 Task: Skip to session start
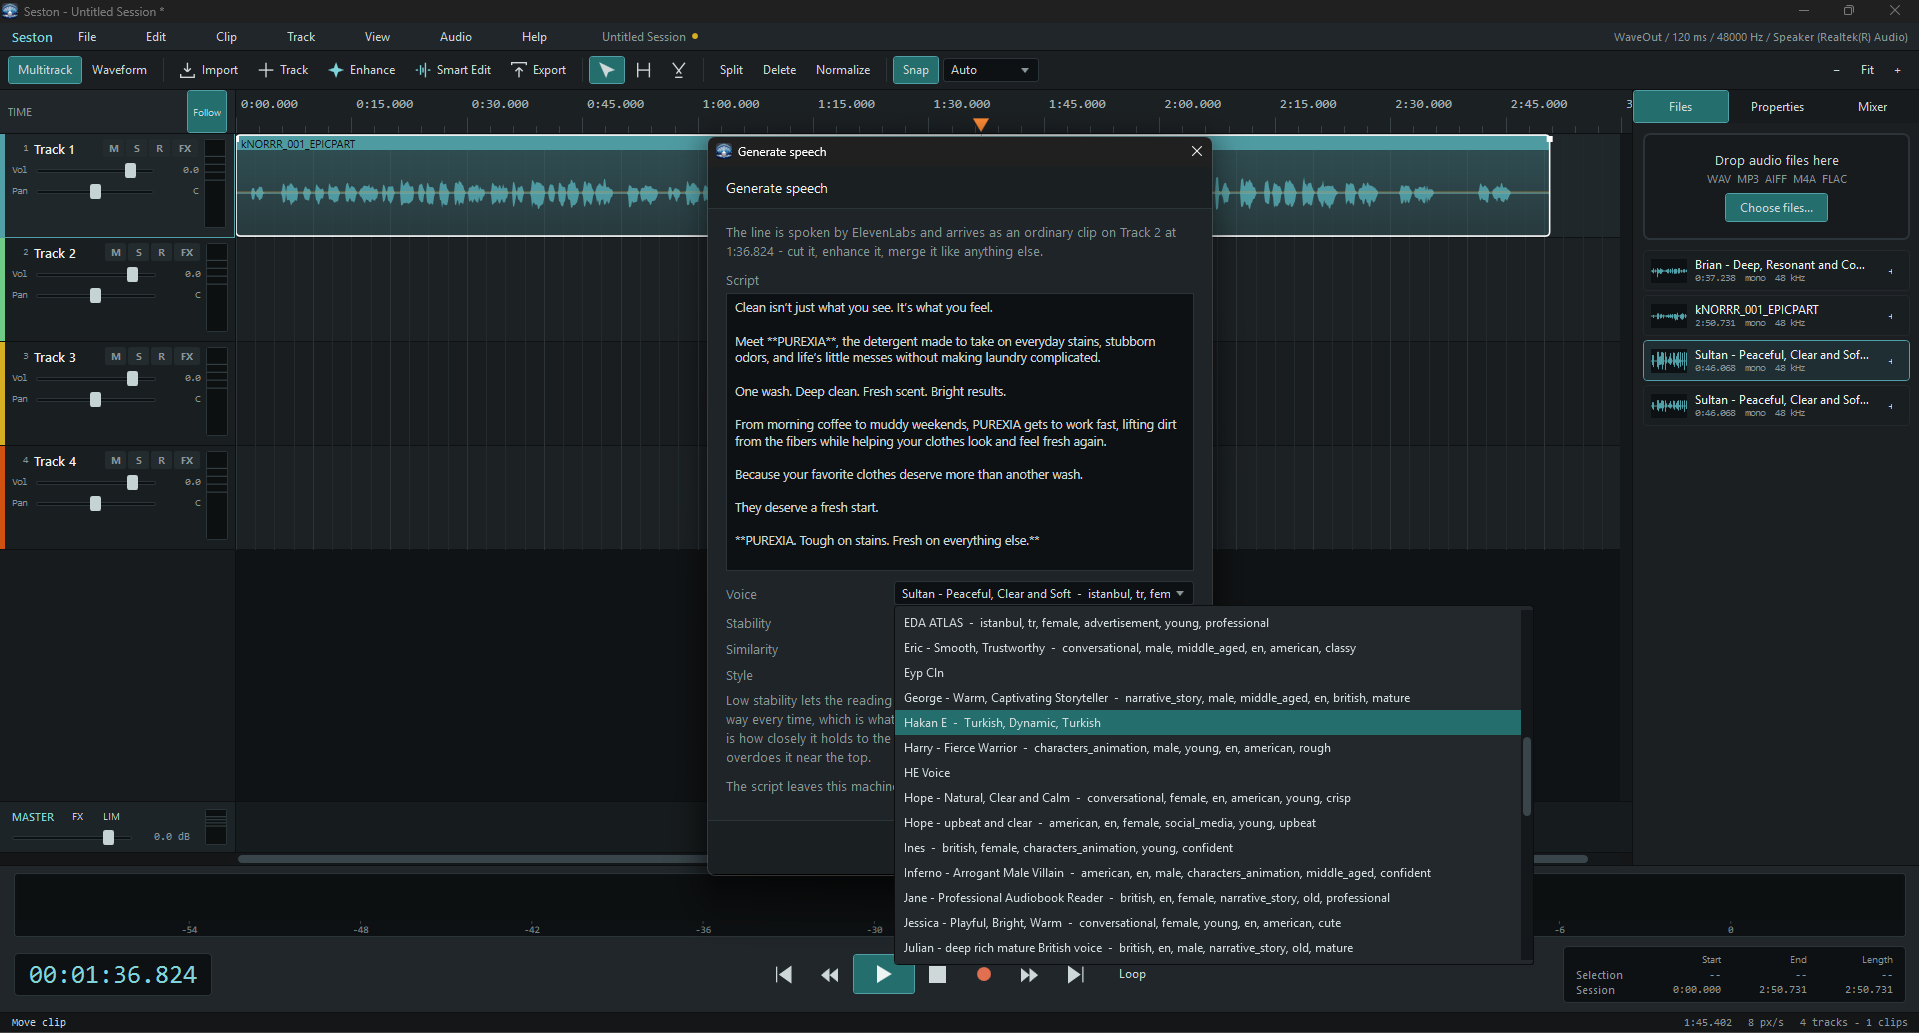[x=784, y=975]
